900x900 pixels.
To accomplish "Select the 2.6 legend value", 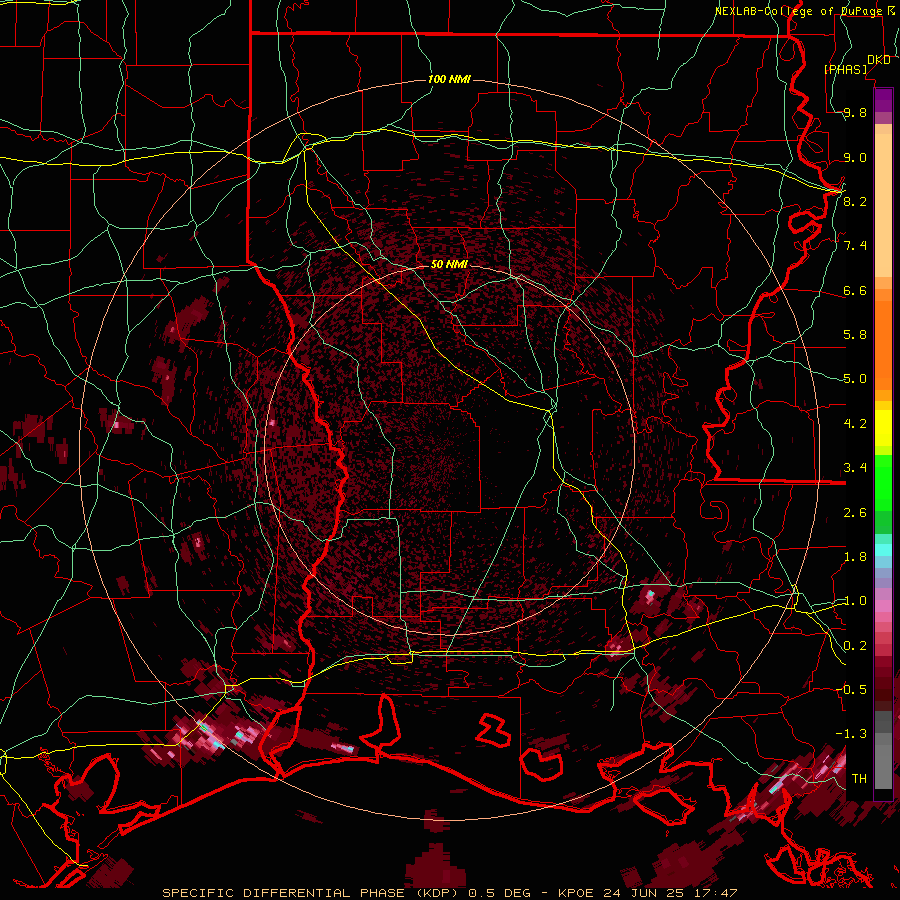I will [855, 512].
